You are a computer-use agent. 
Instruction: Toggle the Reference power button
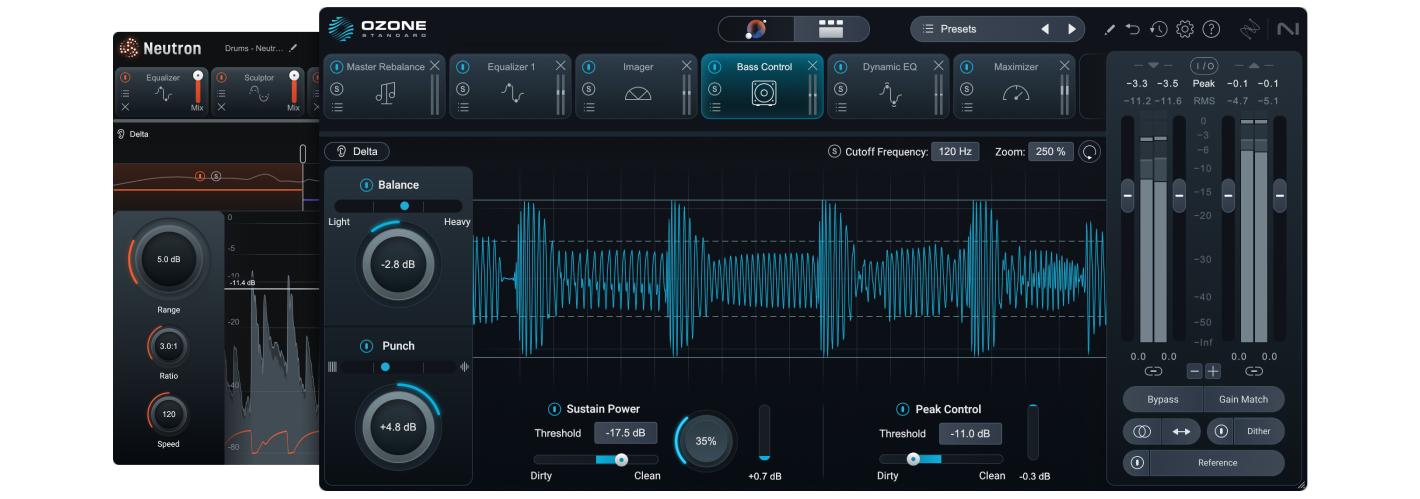point(1137,463)
